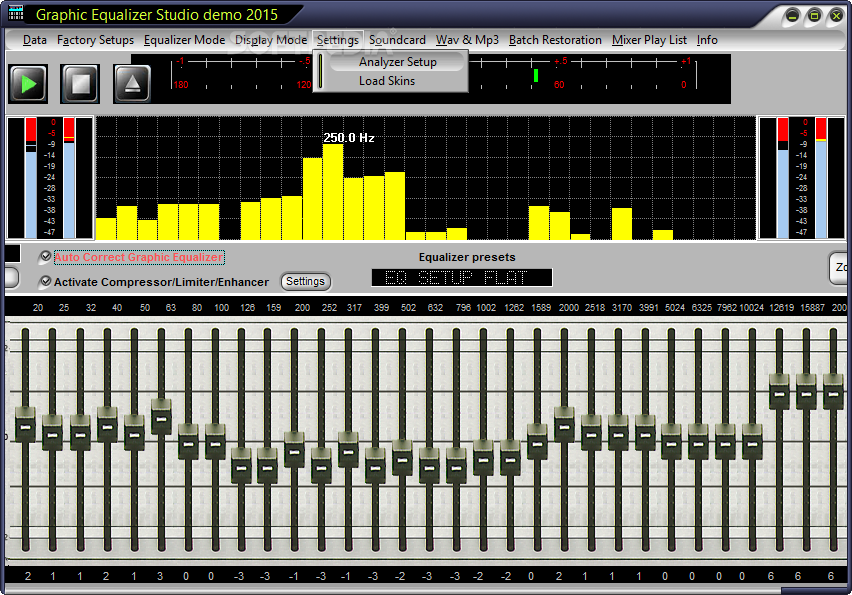This screenshot has width=852, height=595.
Task: Start playback with the green Play button
Action: (28, 84)
